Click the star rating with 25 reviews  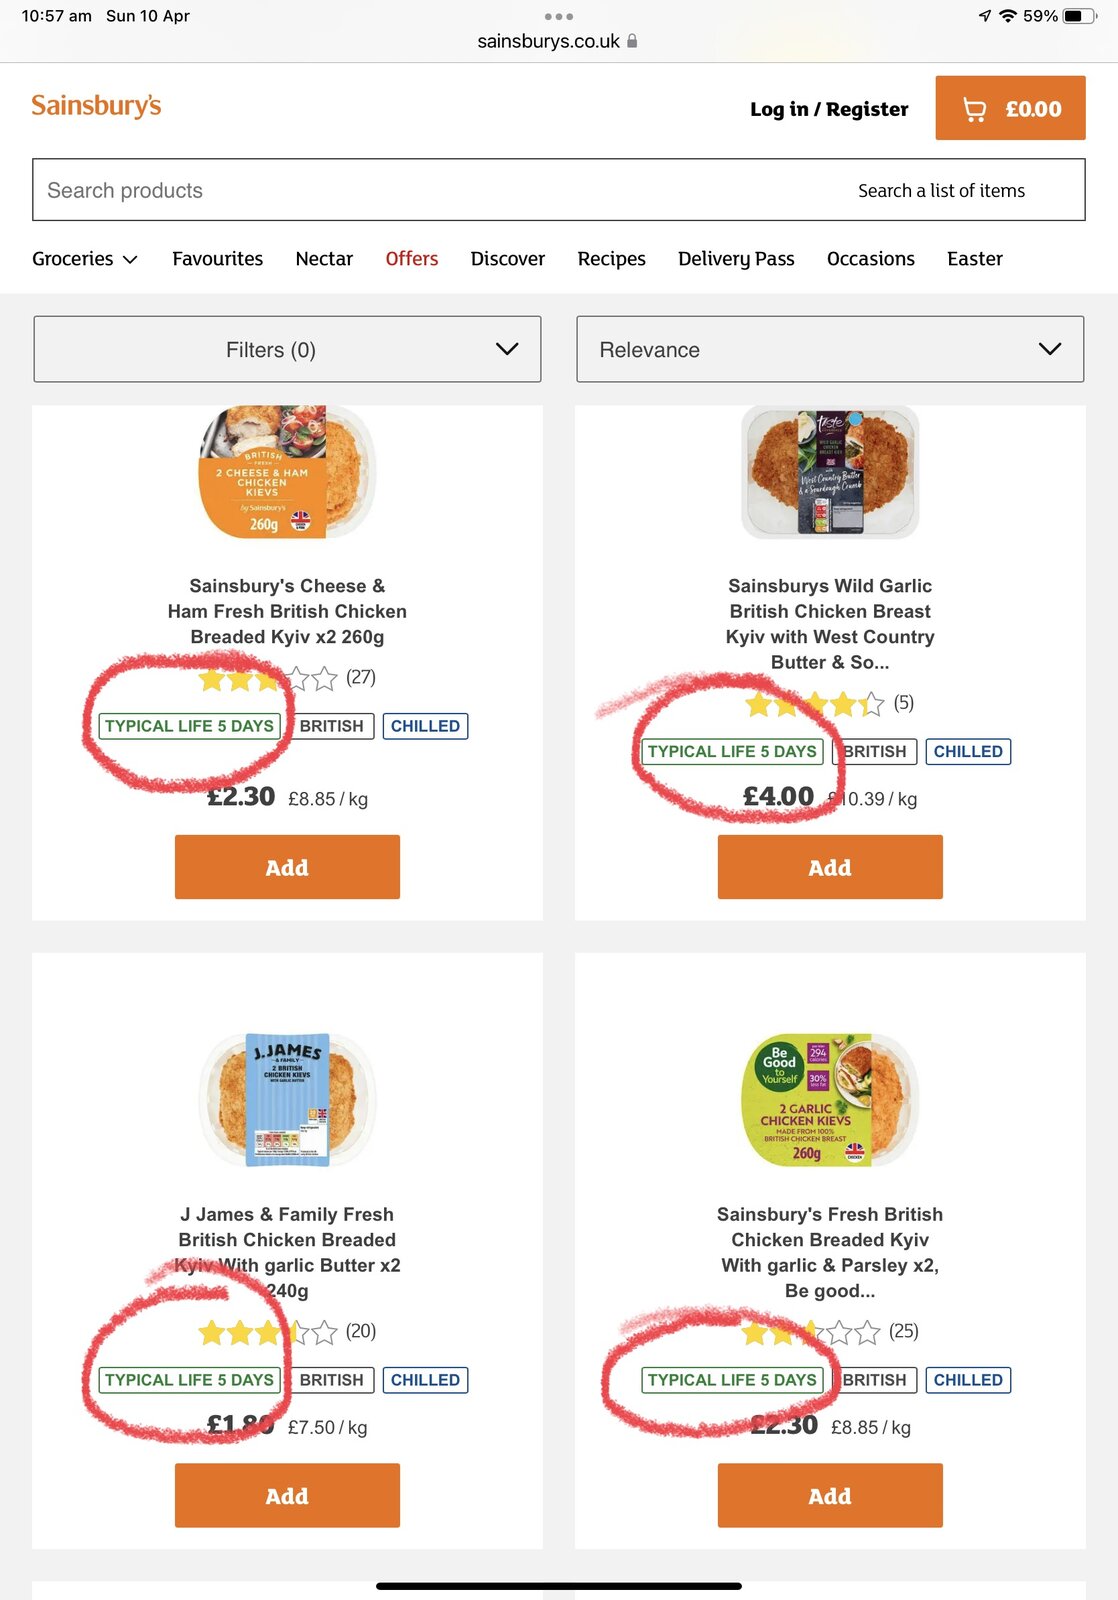click(811, 1332)
